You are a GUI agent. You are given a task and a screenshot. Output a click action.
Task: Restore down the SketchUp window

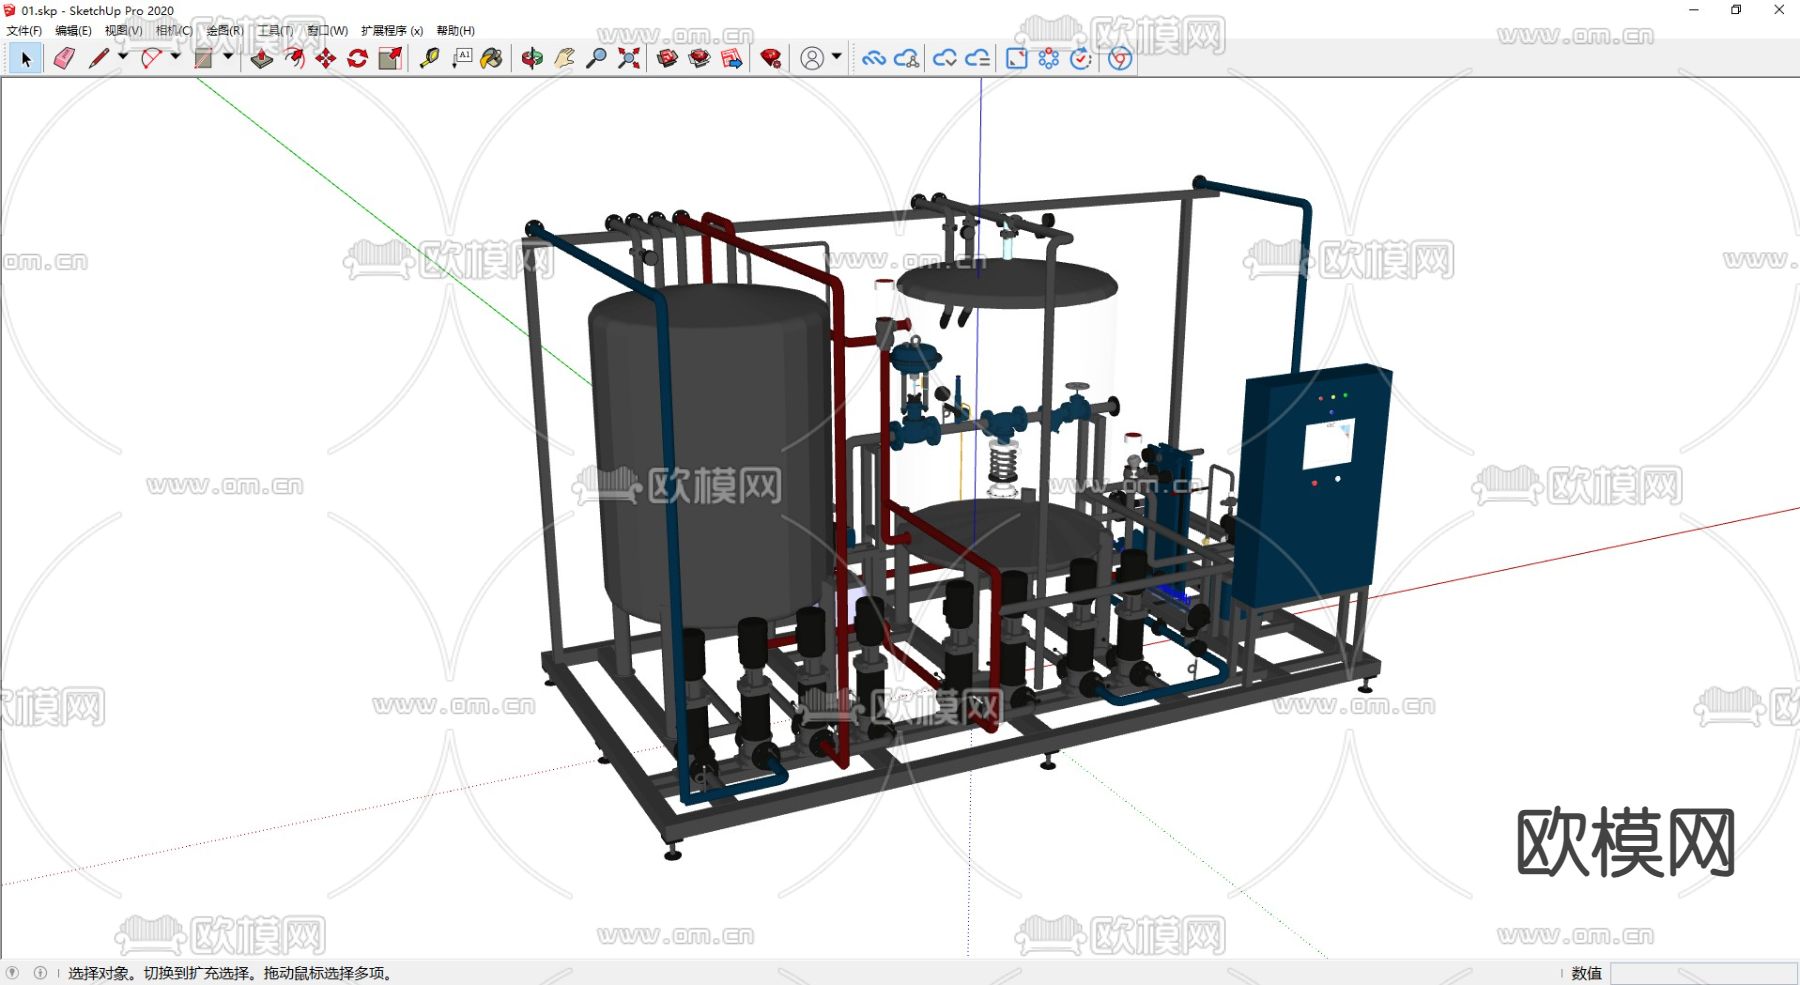[1736, 10]
